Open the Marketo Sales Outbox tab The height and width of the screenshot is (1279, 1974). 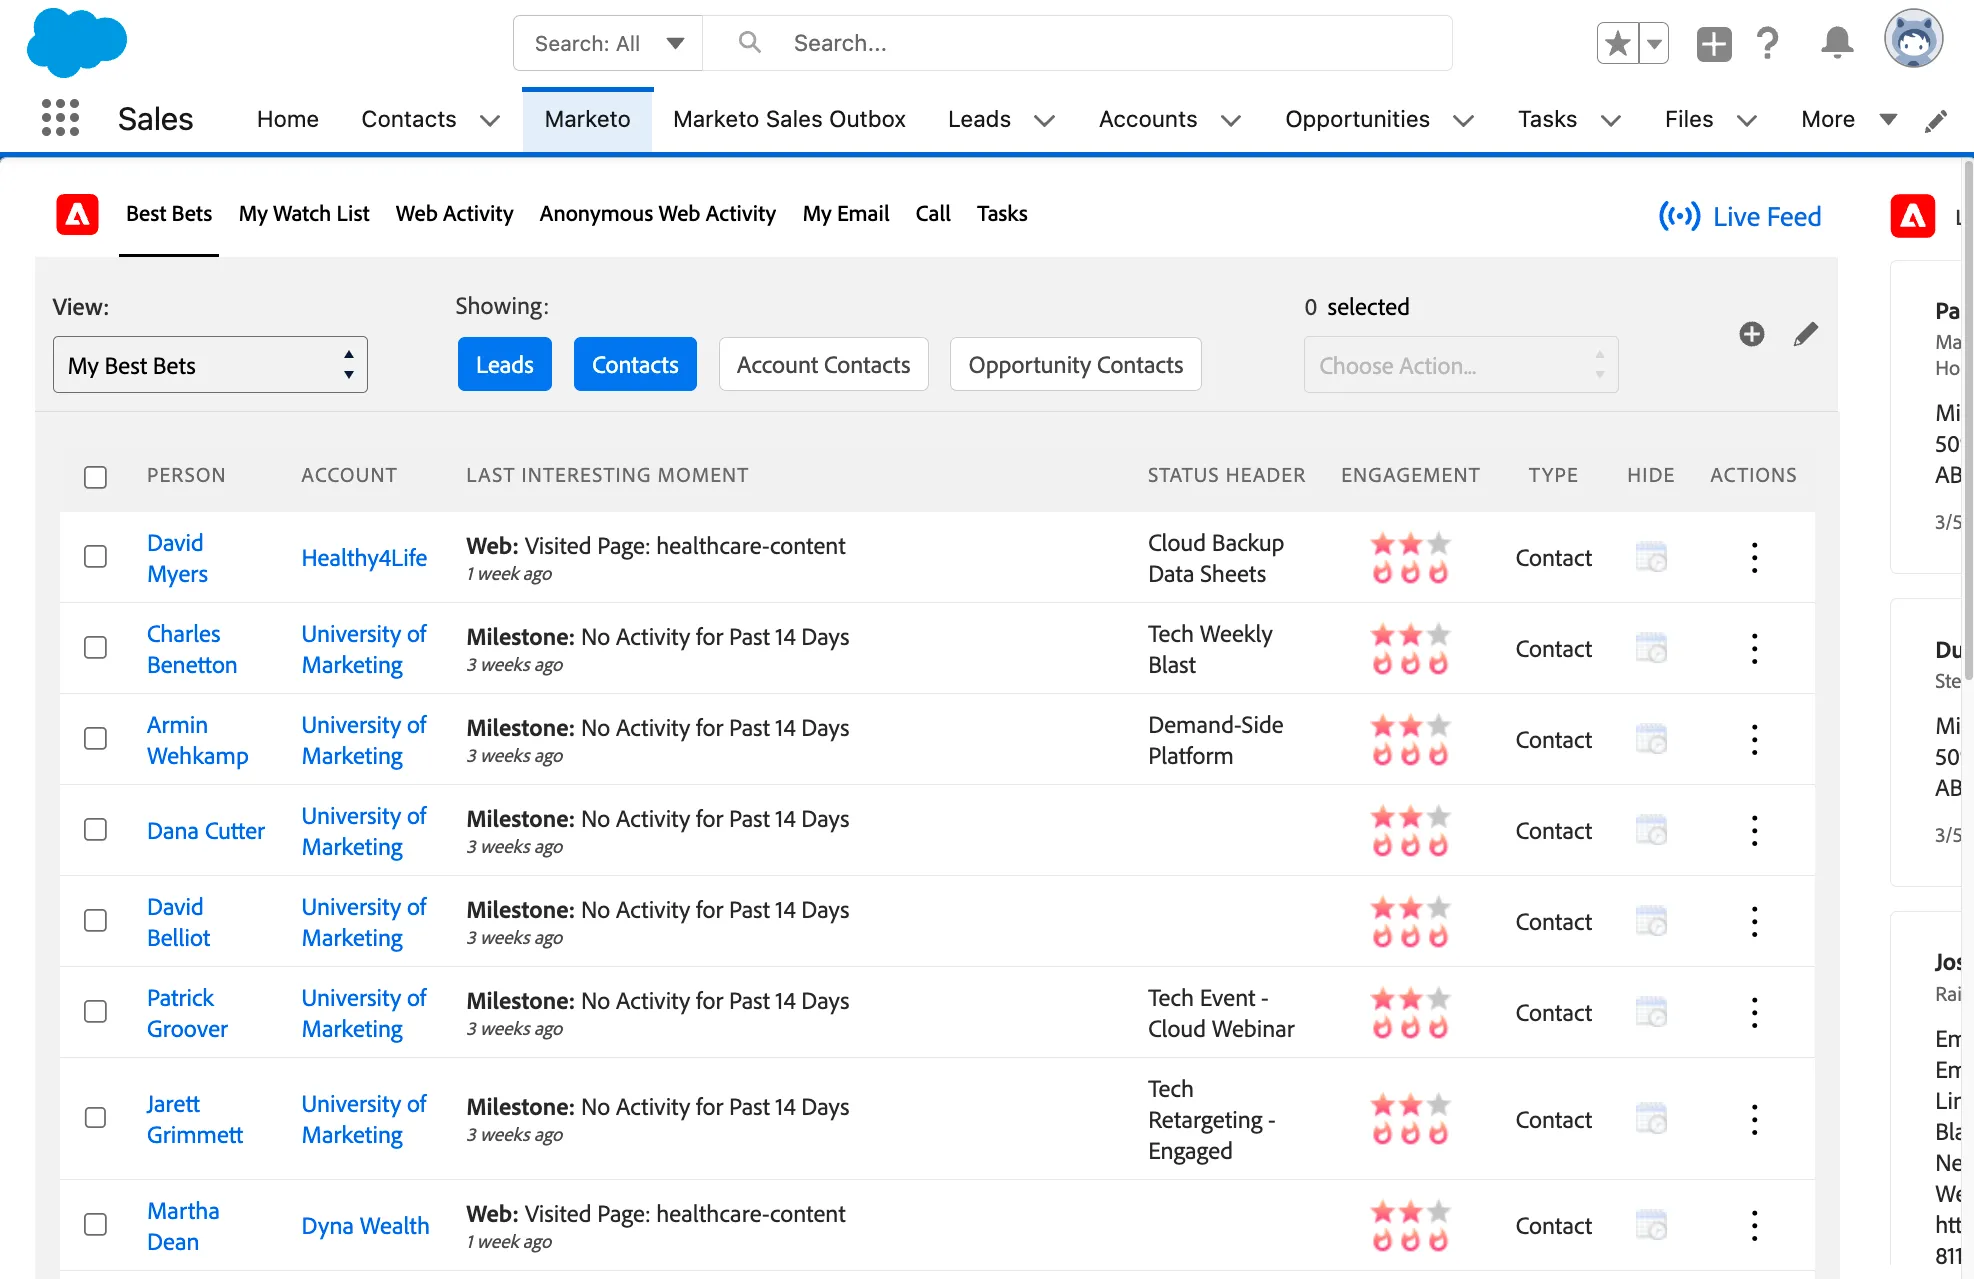click(789, 119)
